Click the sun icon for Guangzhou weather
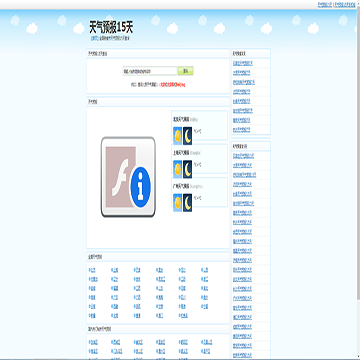This screenshot has width=360, height=360. coord(177,203)
